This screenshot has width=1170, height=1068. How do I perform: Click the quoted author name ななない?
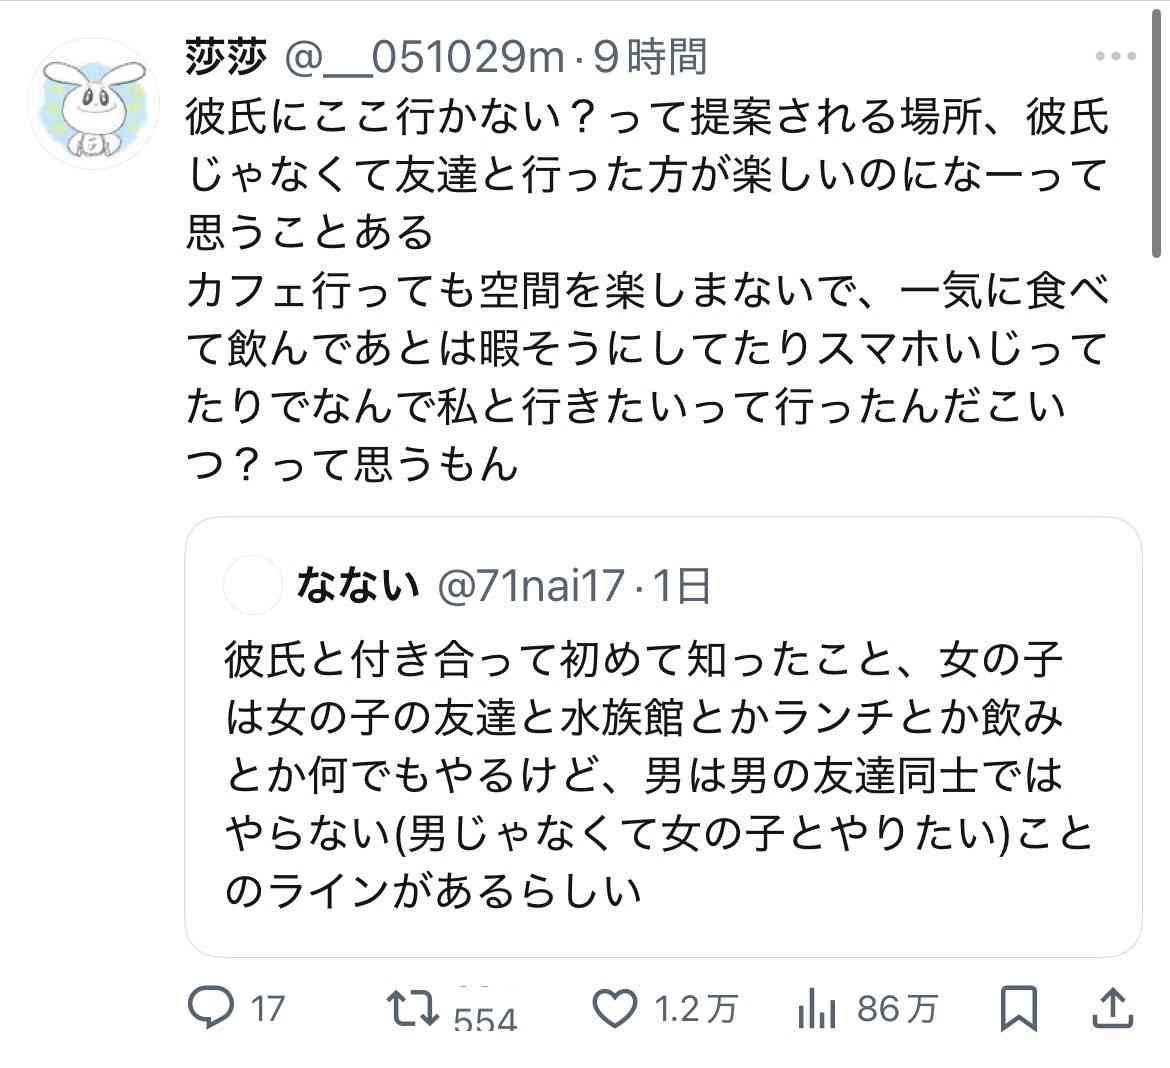click(357, 586)
